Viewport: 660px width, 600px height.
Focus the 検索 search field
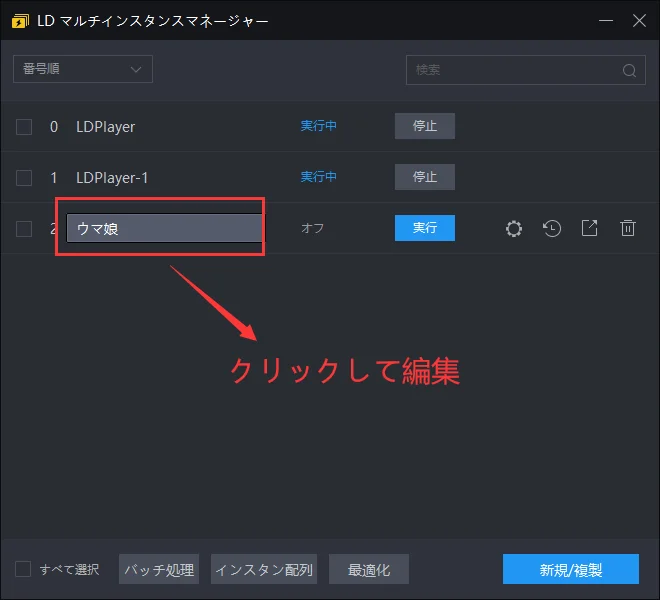526,70
